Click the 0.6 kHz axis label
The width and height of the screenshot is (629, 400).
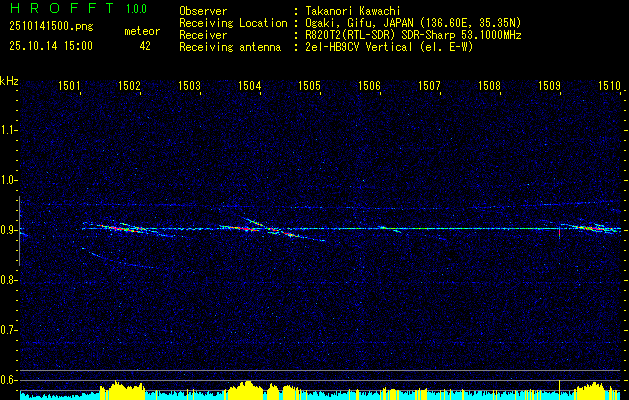click(8, 380)
